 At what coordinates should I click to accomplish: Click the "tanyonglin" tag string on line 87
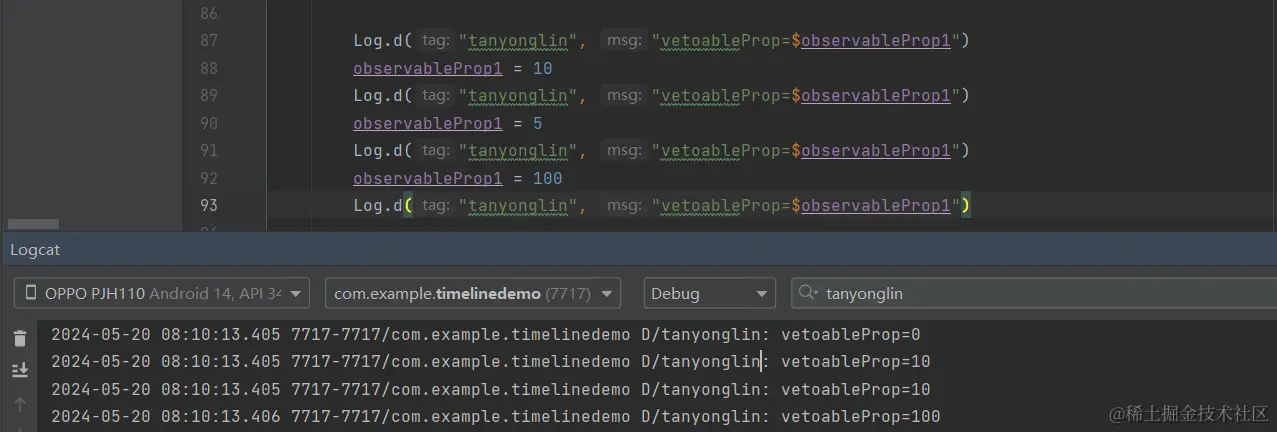tap(520, 41)
